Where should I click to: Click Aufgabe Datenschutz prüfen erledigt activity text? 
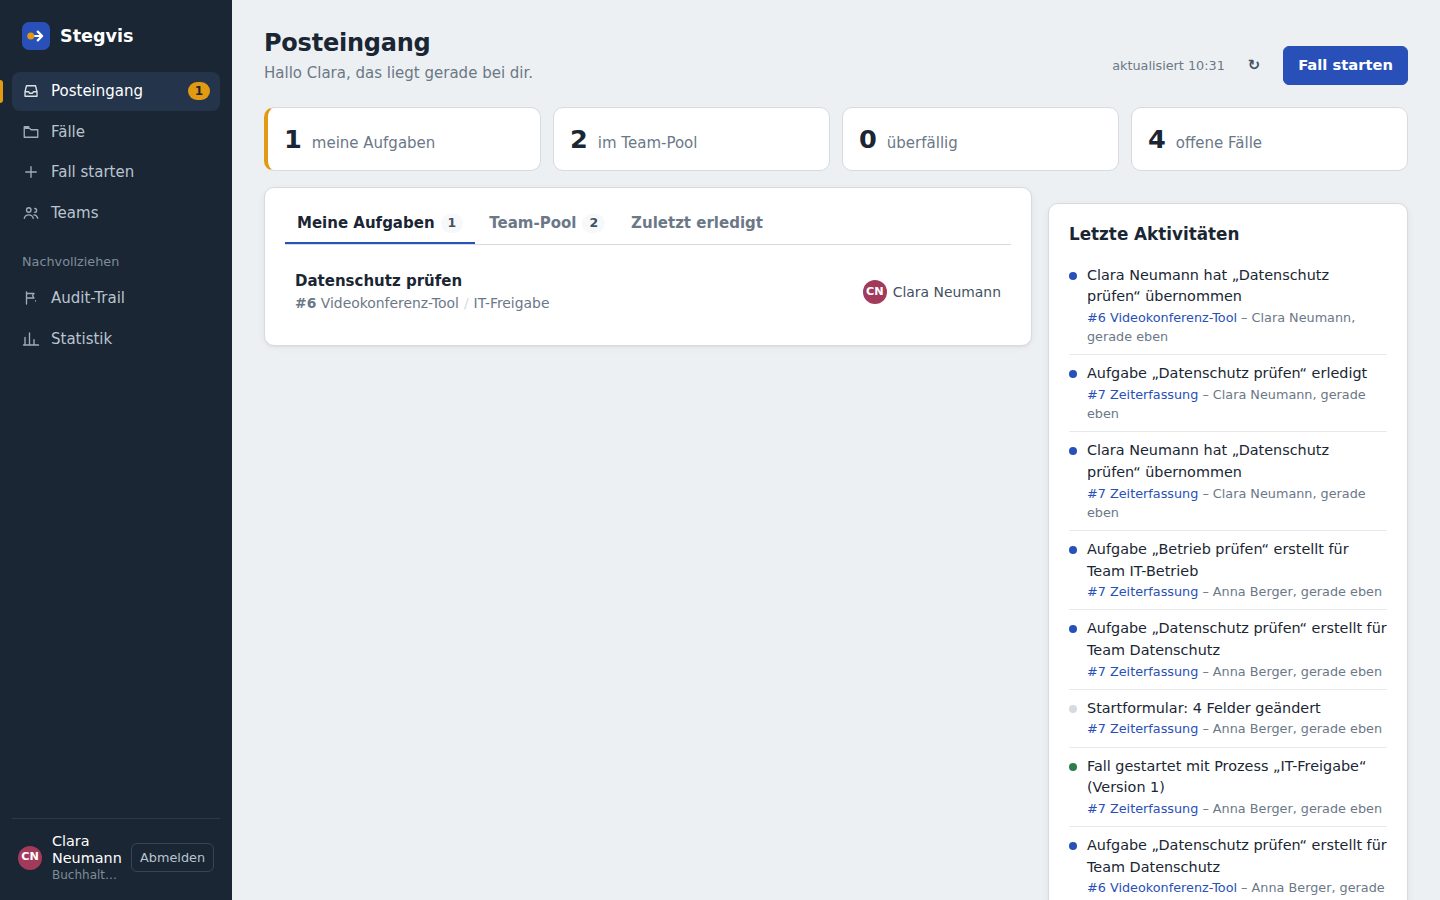point(1227,373)
